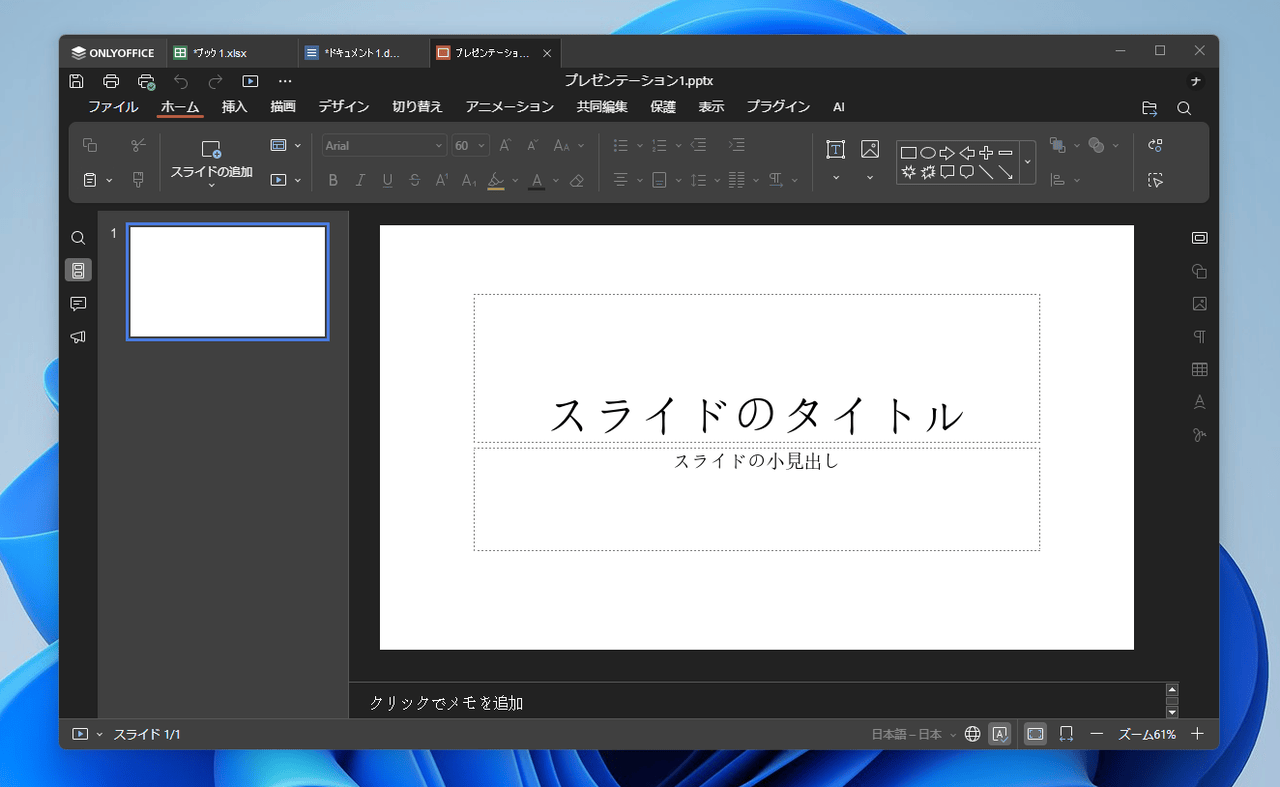Screen dimensions: 1280x787
Task: Toggle spell checking in the status bar
Action: coord(999,734)
